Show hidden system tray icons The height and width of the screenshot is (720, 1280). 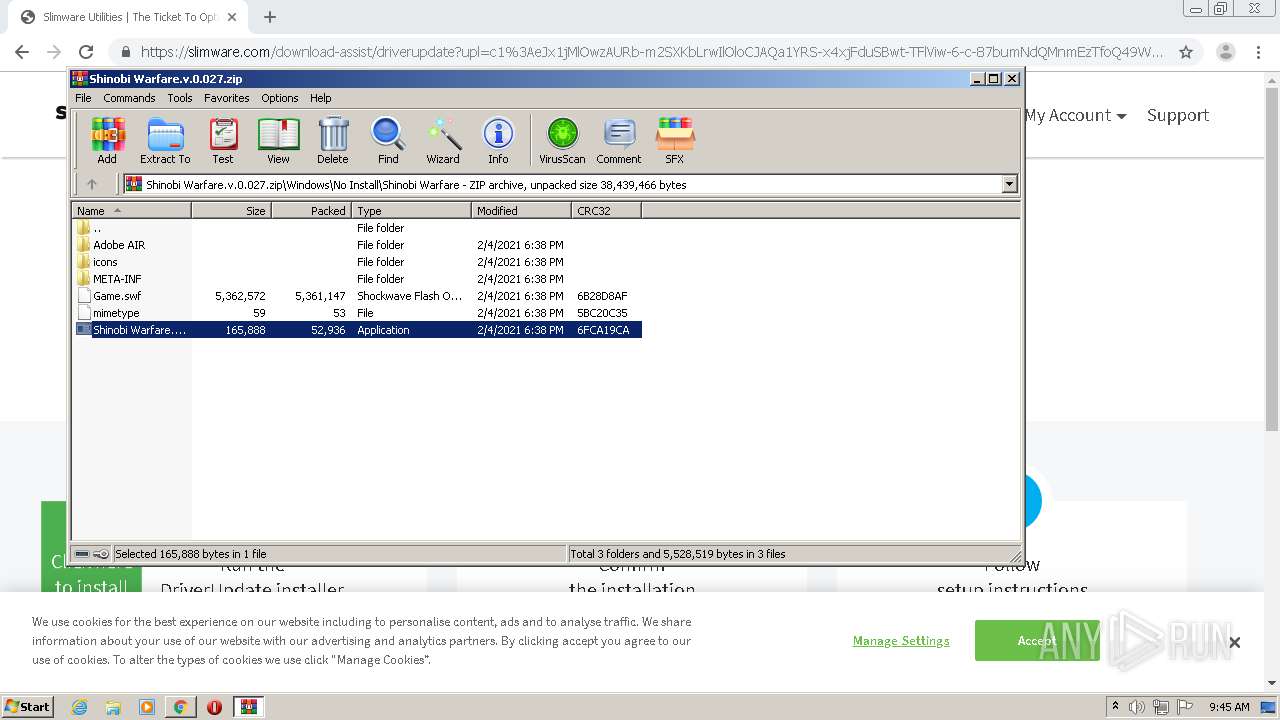click(1115, 707)
